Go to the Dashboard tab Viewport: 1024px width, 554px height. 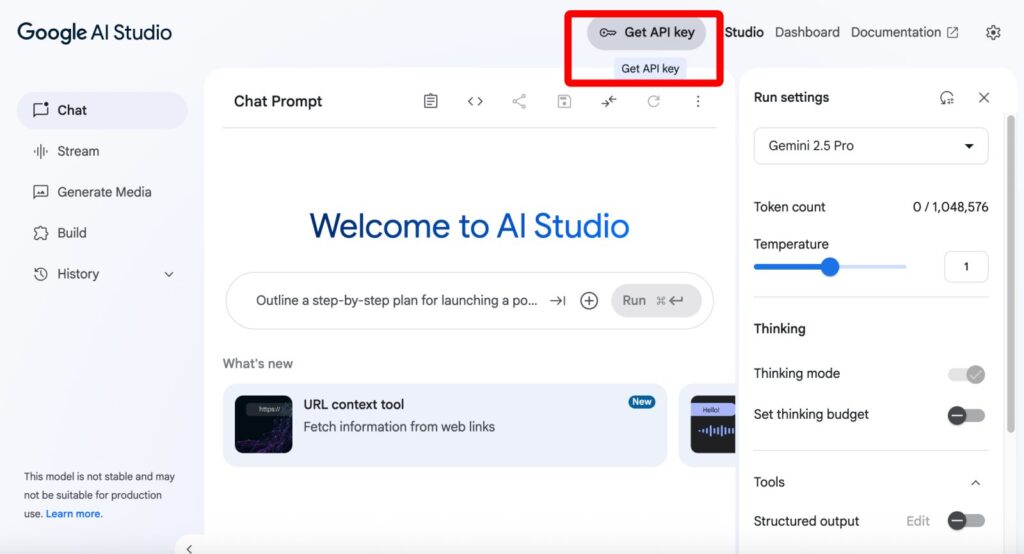click(x=807, y=32)
